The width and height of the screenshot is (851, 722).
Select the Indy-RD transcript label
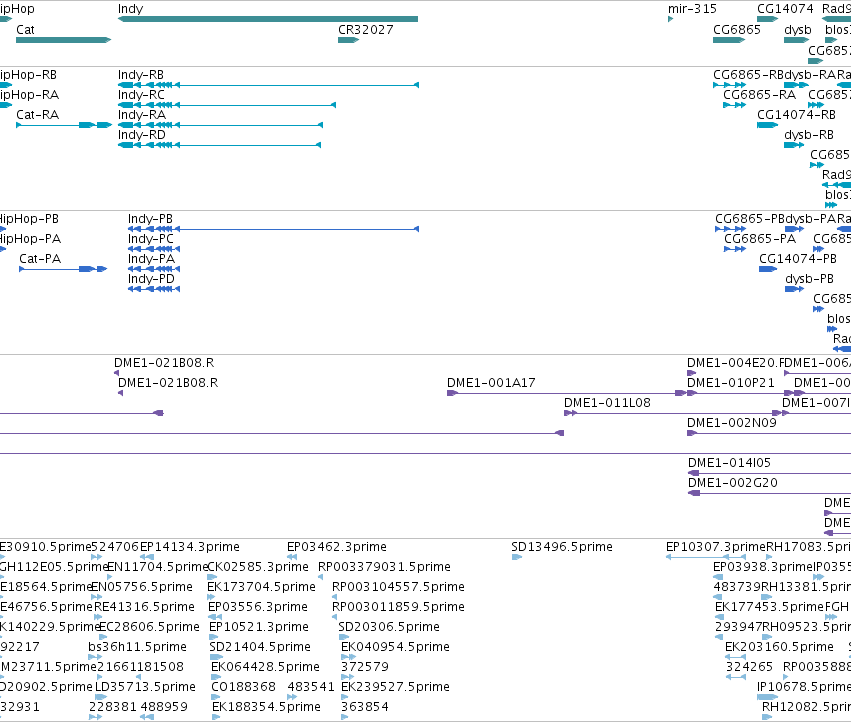click(x=142, y=135)
